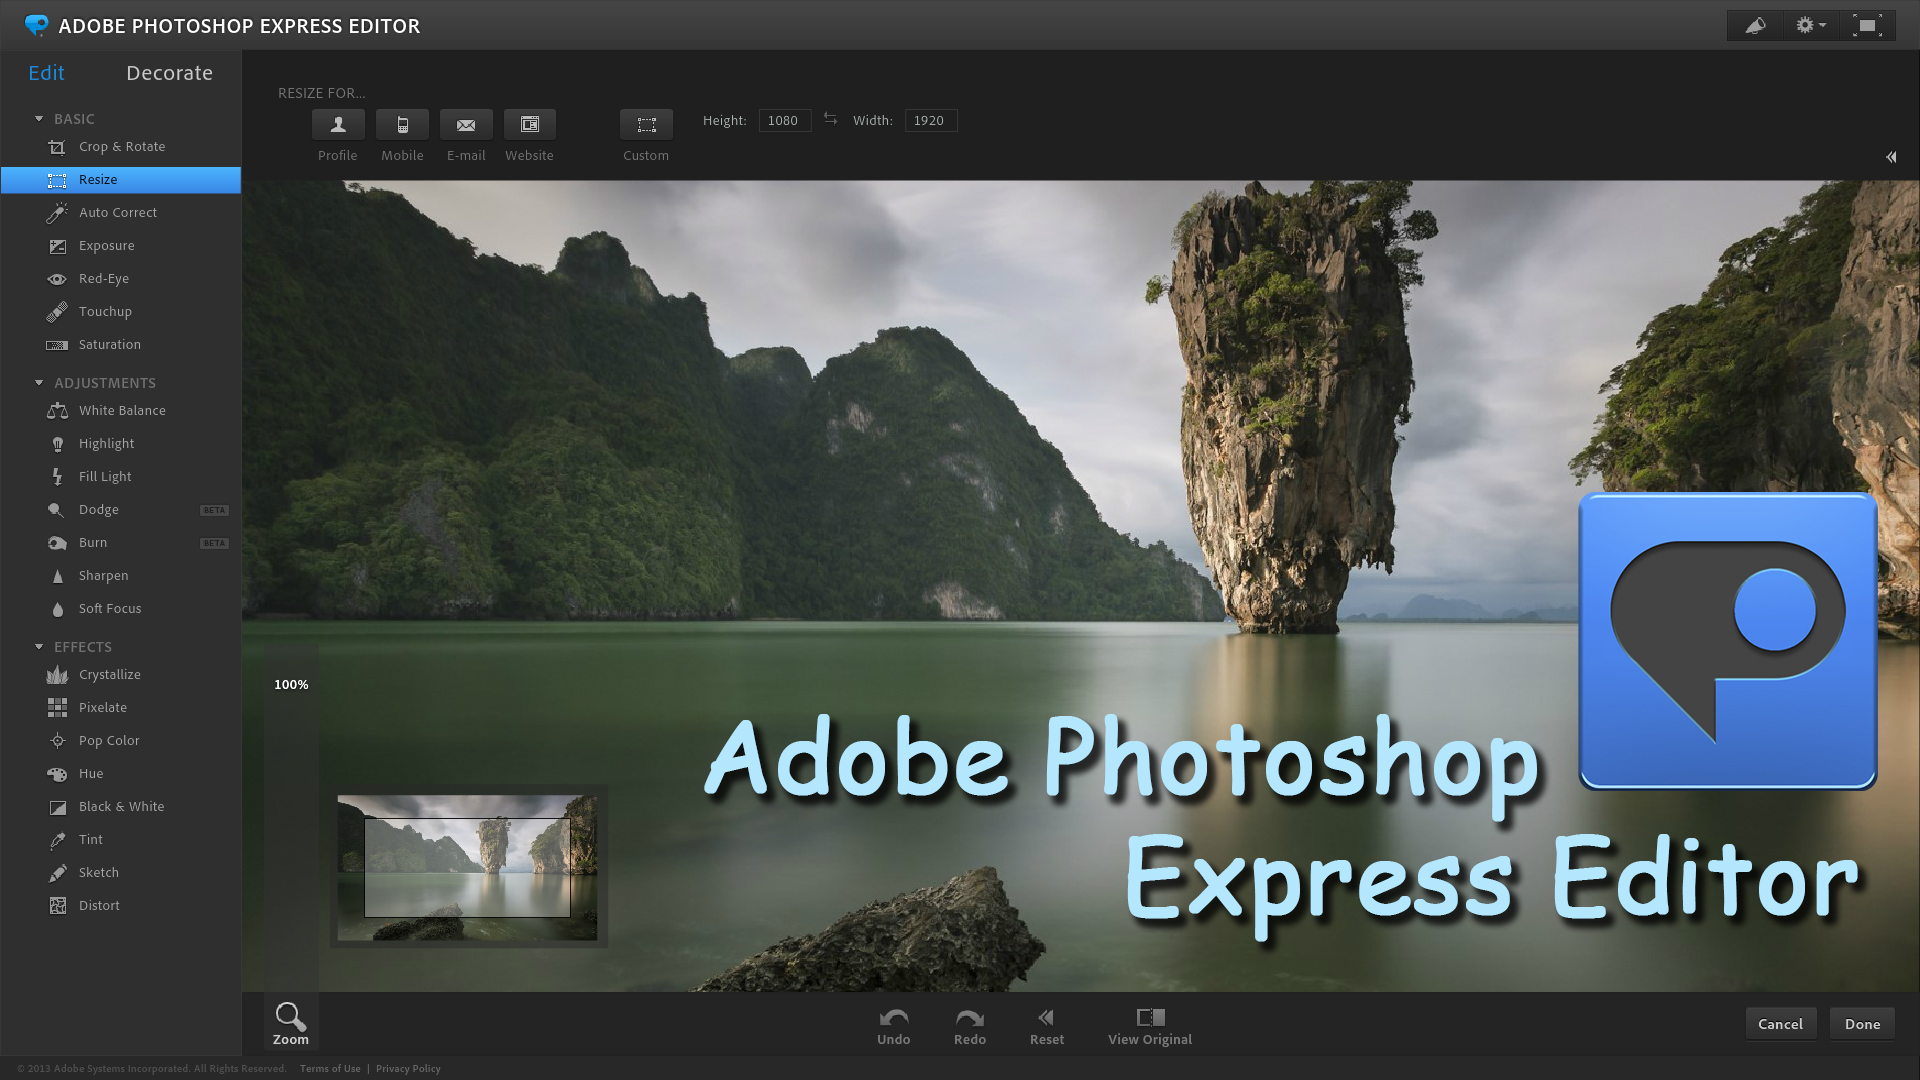Select the Sketch effect
The image size is (1920, 1080).
[98, 872]
